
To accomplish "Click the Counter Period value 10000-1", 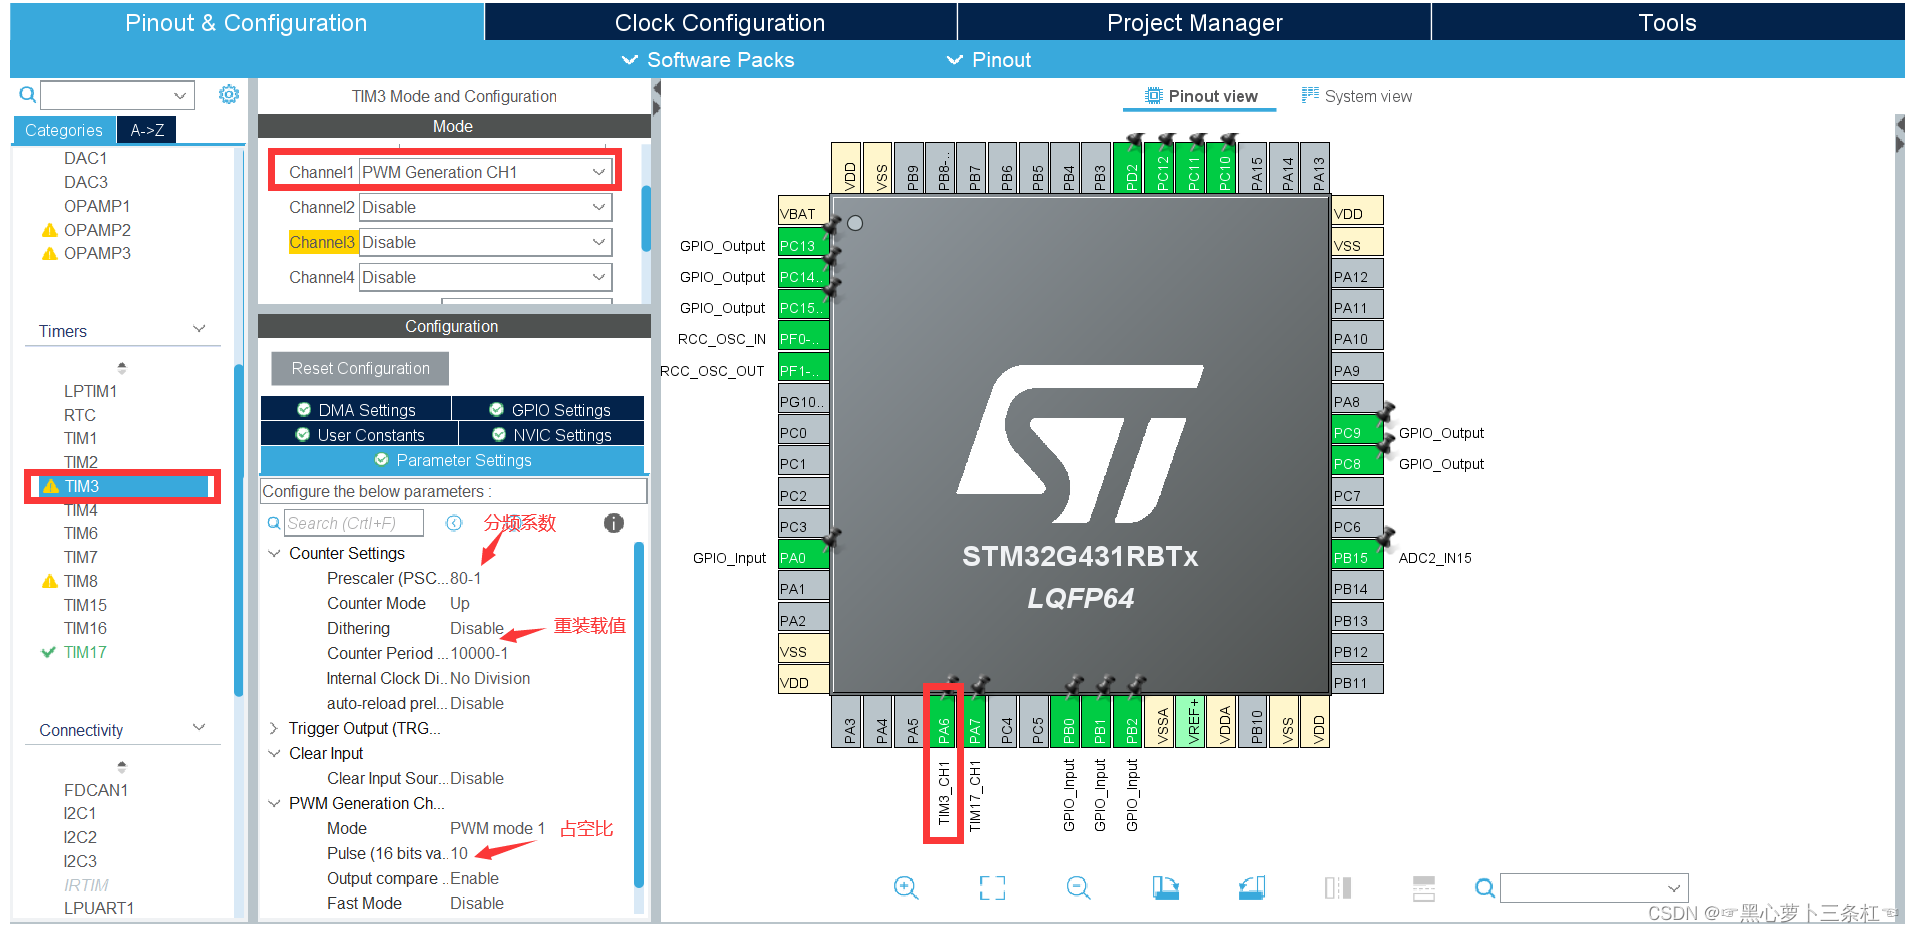I will (x=479, y=653).
